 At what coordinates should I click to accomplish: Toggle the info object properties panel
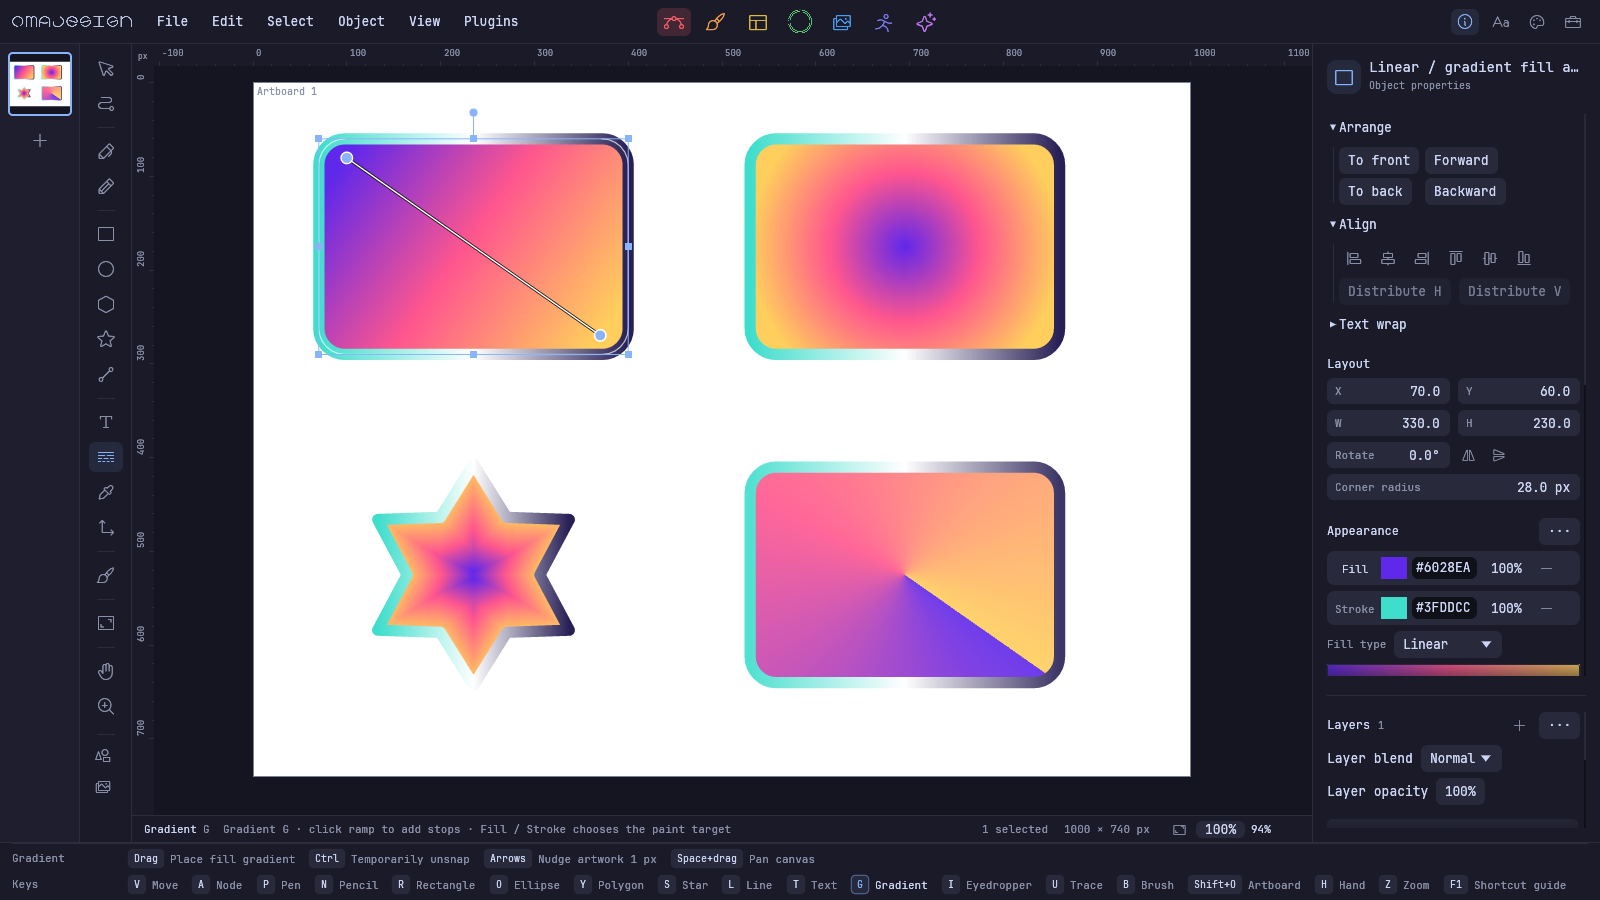click(x=1465, y=22)
